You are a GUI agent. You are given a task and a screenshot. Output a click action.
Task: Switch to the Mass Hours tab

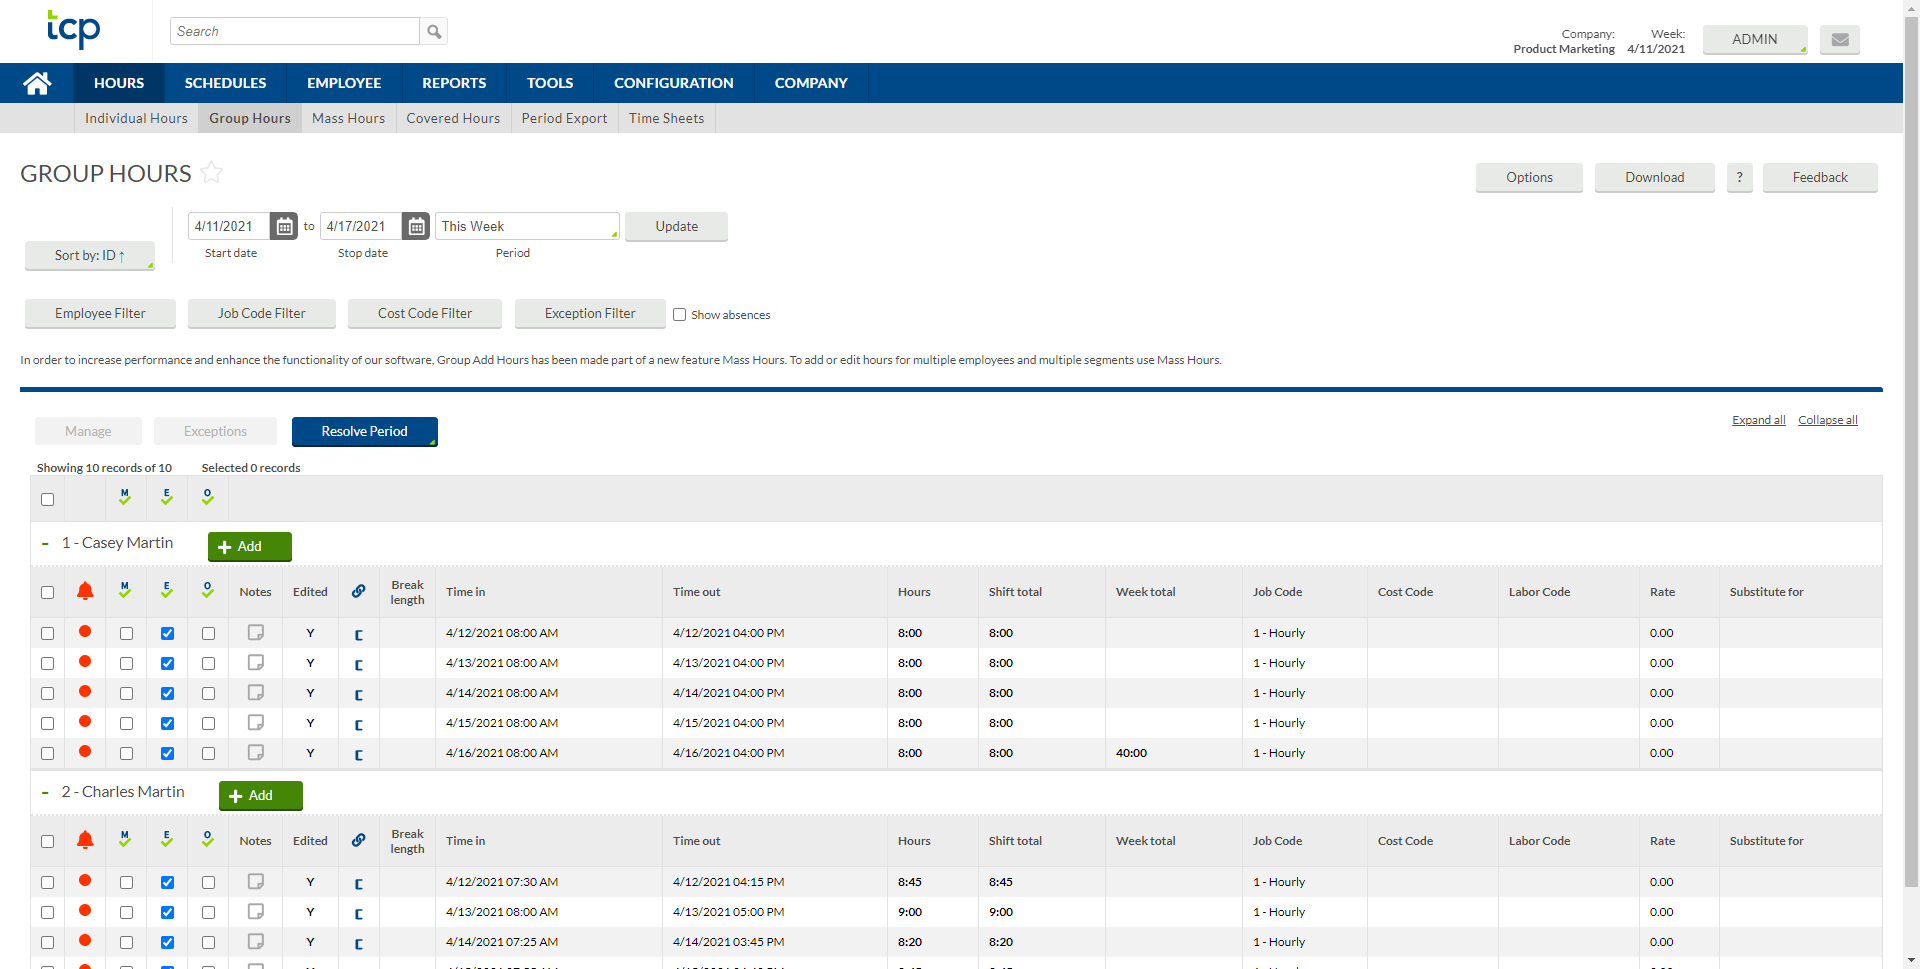pyautogui.click(x=348, y=118)
